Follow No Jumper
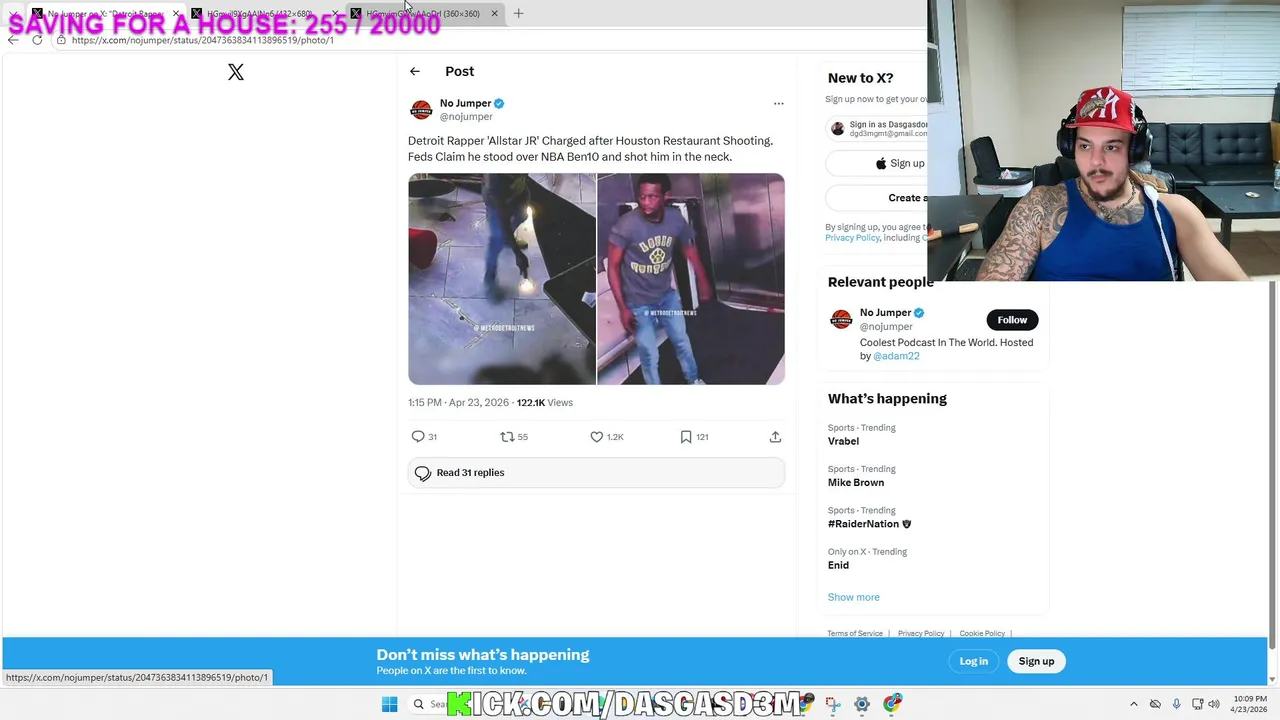1280x720 pixels. pyautogui.click(x=1012, y=320)
